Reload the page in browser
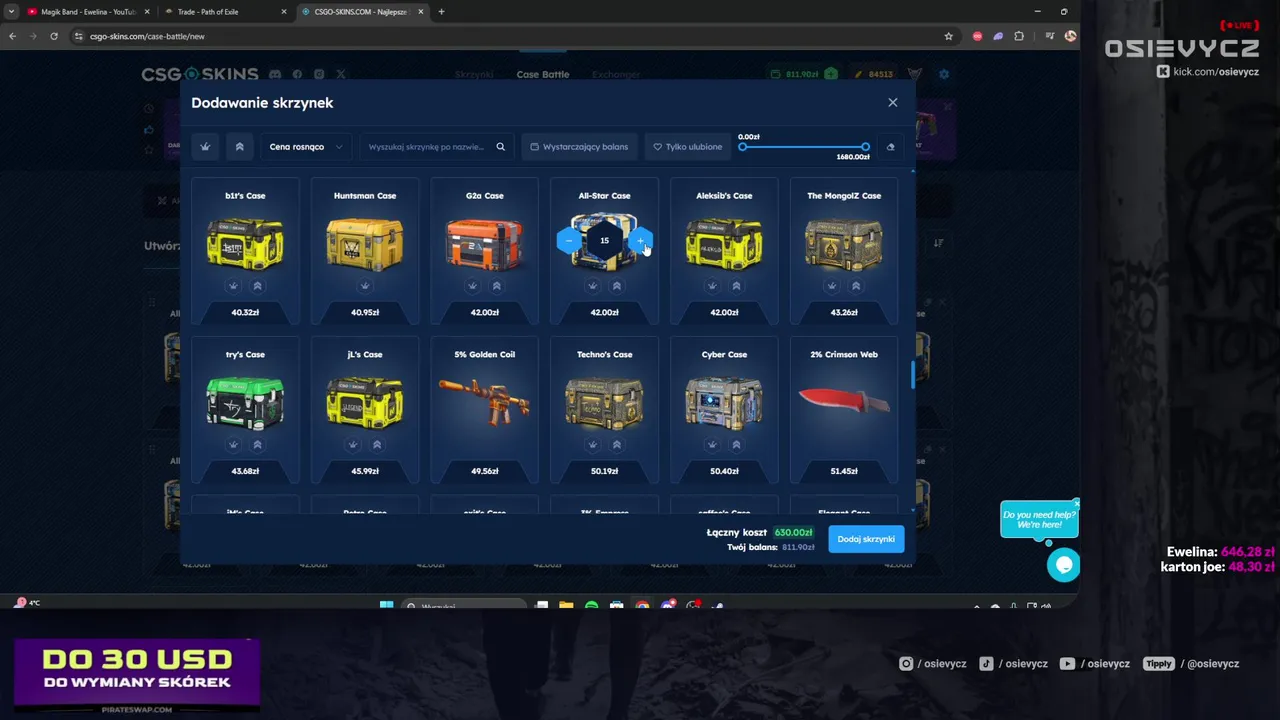Image resolution: width=1280 pixels, height=720 pixels. click(x=54, y=36)
